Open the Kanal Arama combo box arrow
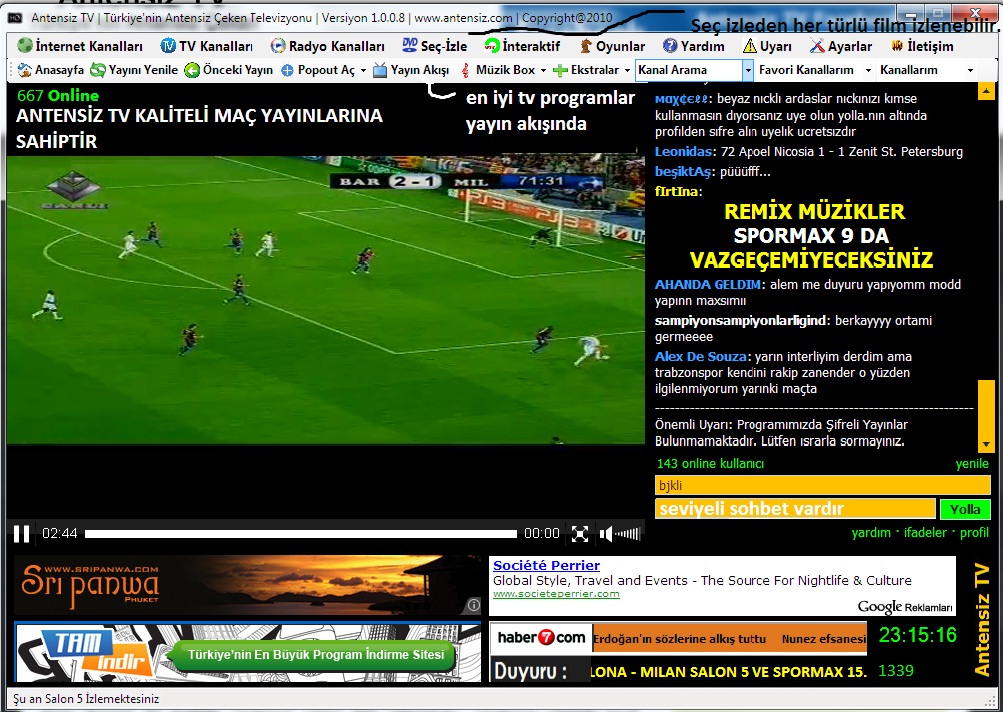1003x712 pixels. tap(748, 70)
